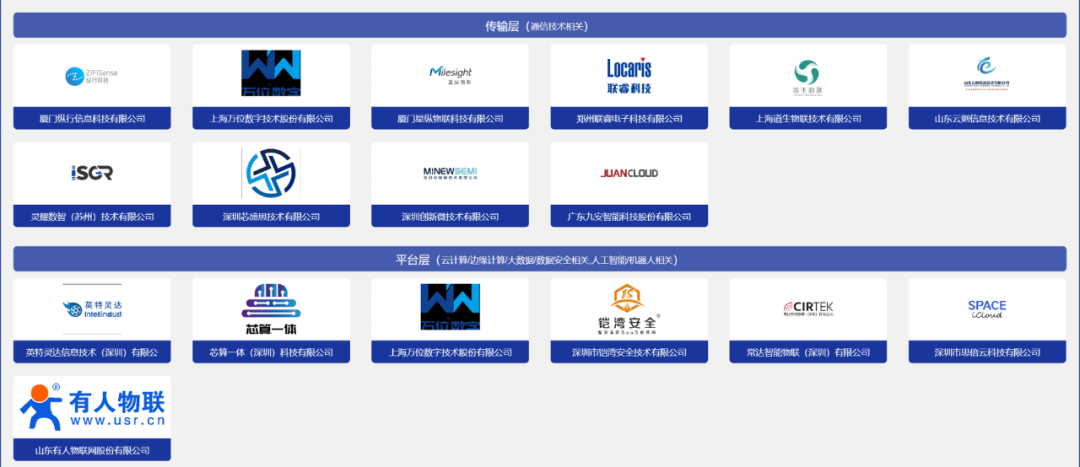Image resolution: width=1080 pixels, height=467 pixels.
Task: Click the CIRTEK logo
Action: [x=807, y=308]
